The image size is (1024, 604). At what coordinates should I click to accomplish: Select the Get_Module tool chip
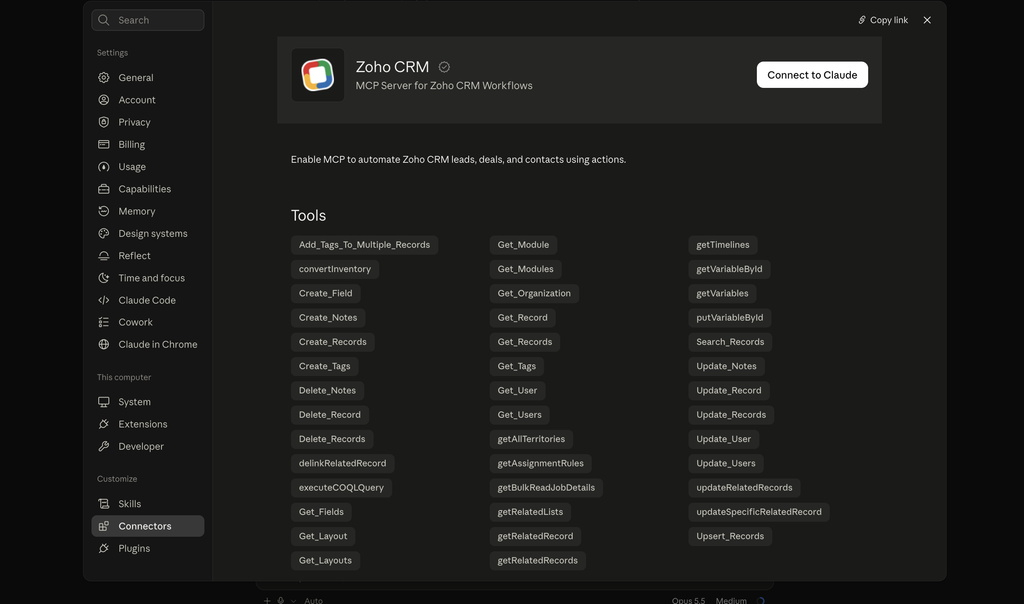point(523,245)
